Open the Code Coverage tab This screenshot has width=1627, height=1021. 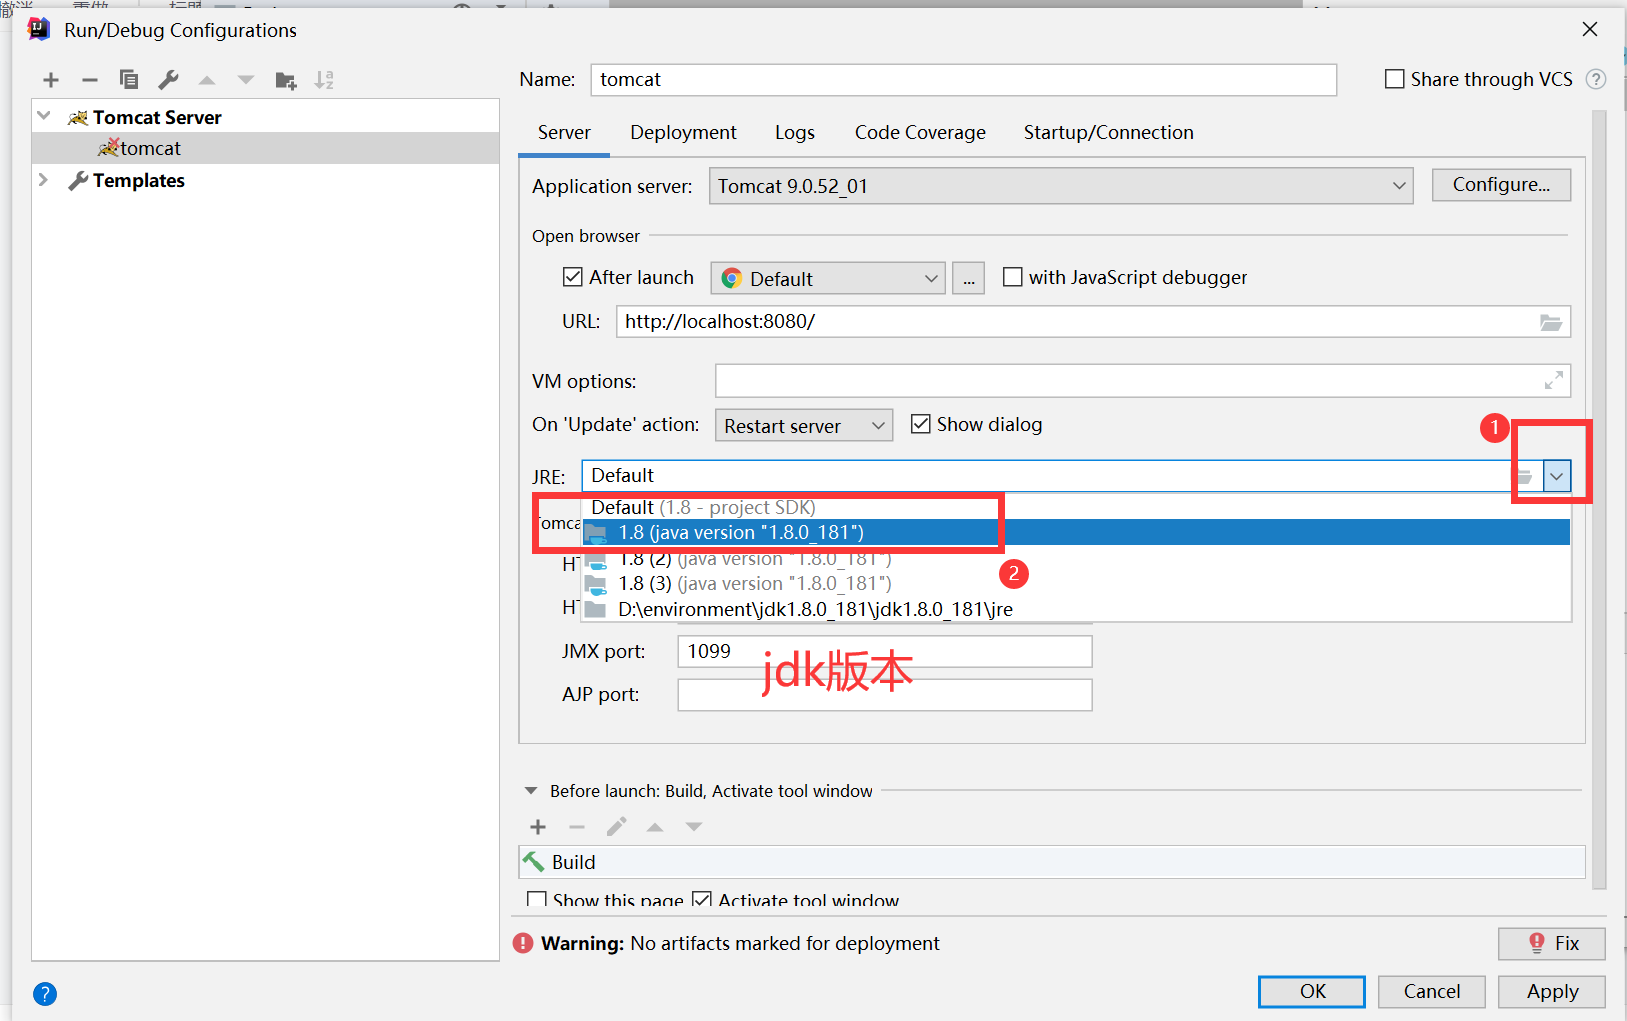[920, 132]
